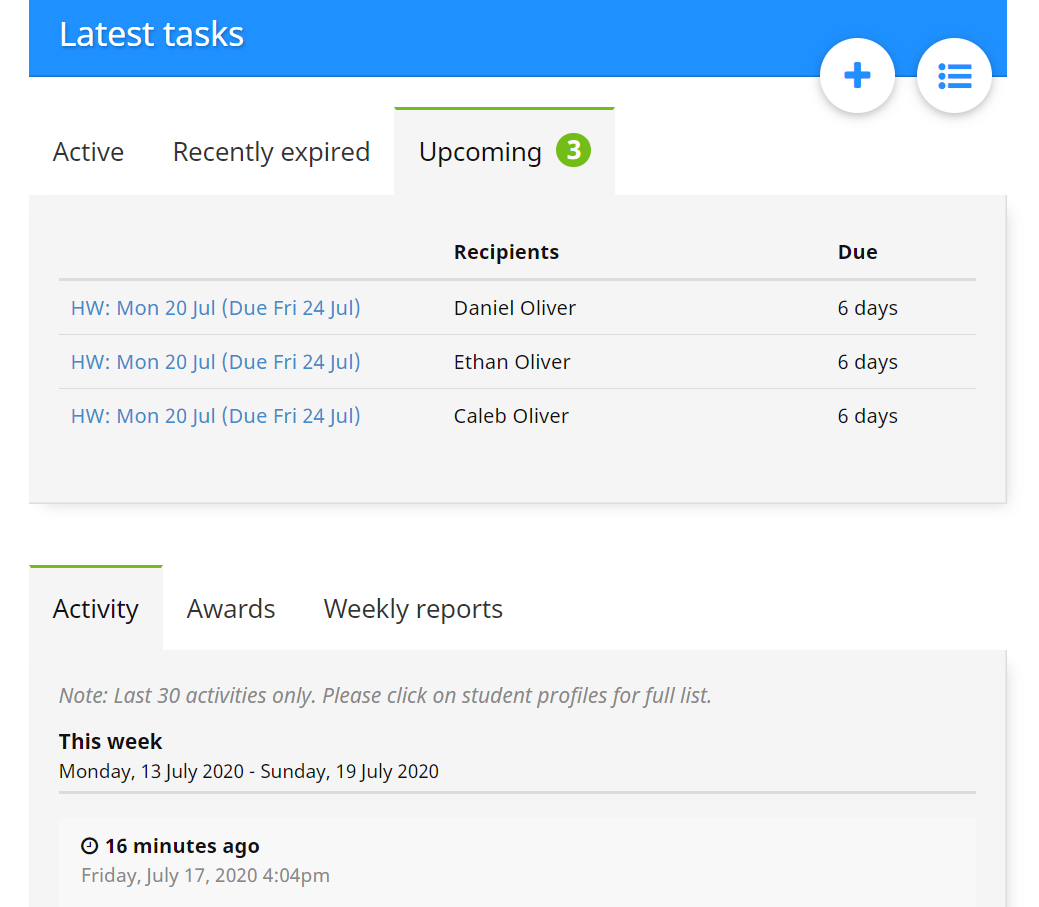Viewport: 1039px width, 907px height.
Task: Show the Weekly reports tab
Action: click(413, 609)
